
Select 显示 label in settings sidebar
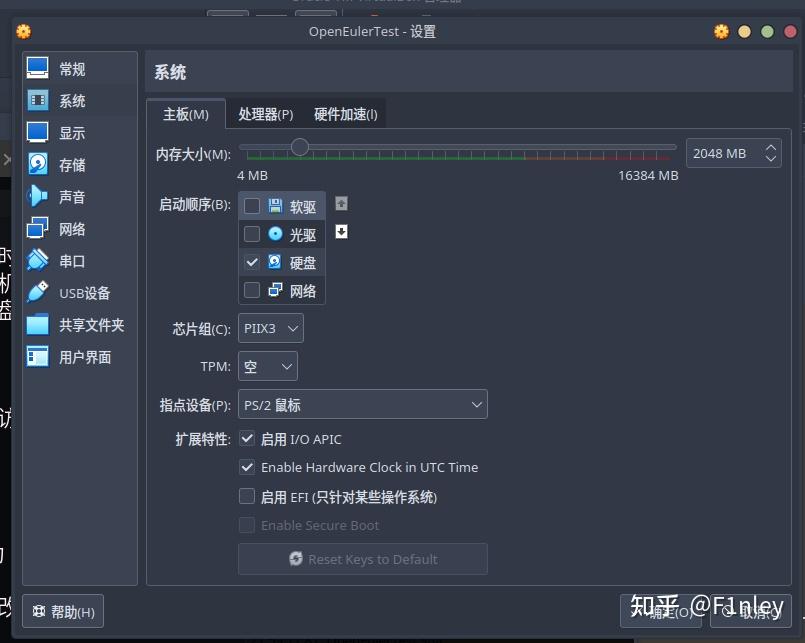72,133
